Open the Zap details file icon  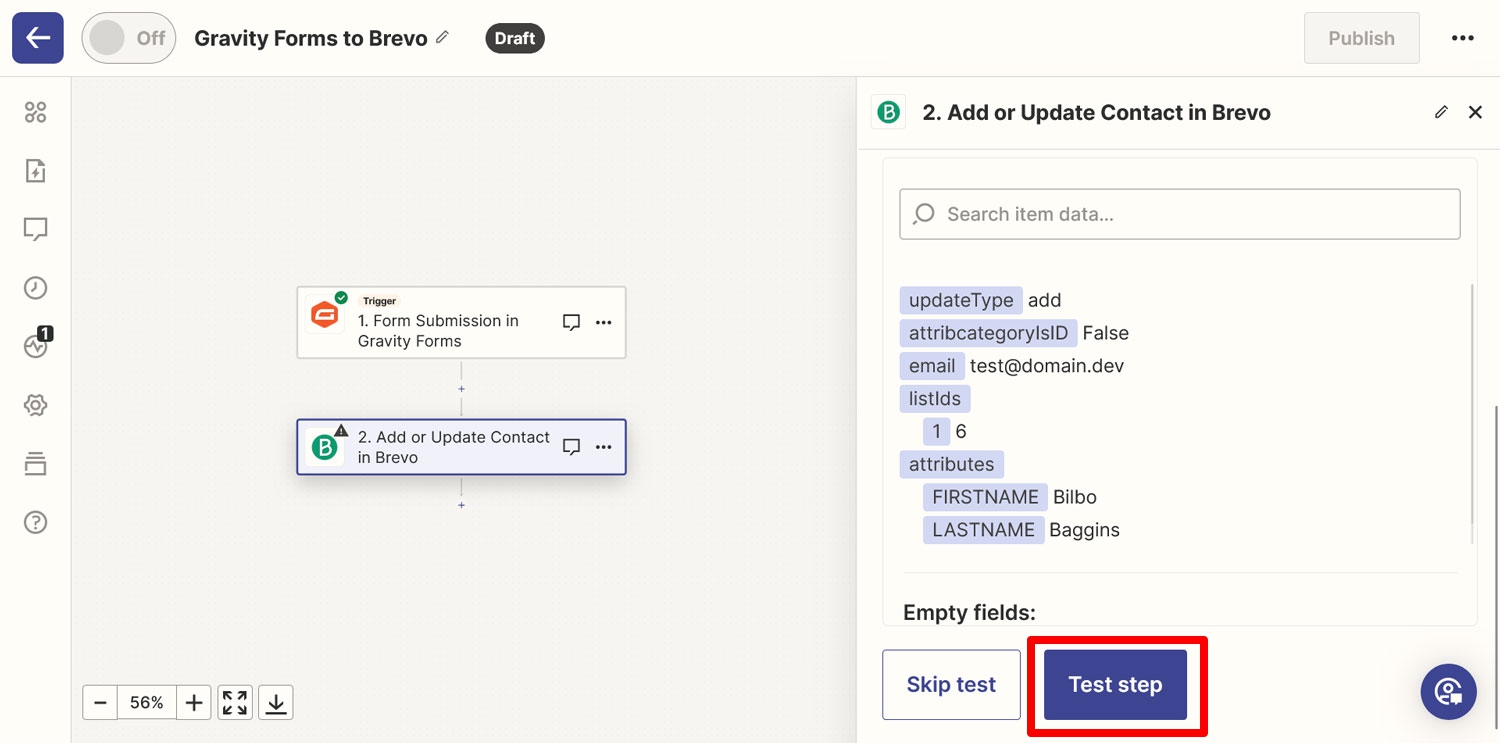click(36, 171)
